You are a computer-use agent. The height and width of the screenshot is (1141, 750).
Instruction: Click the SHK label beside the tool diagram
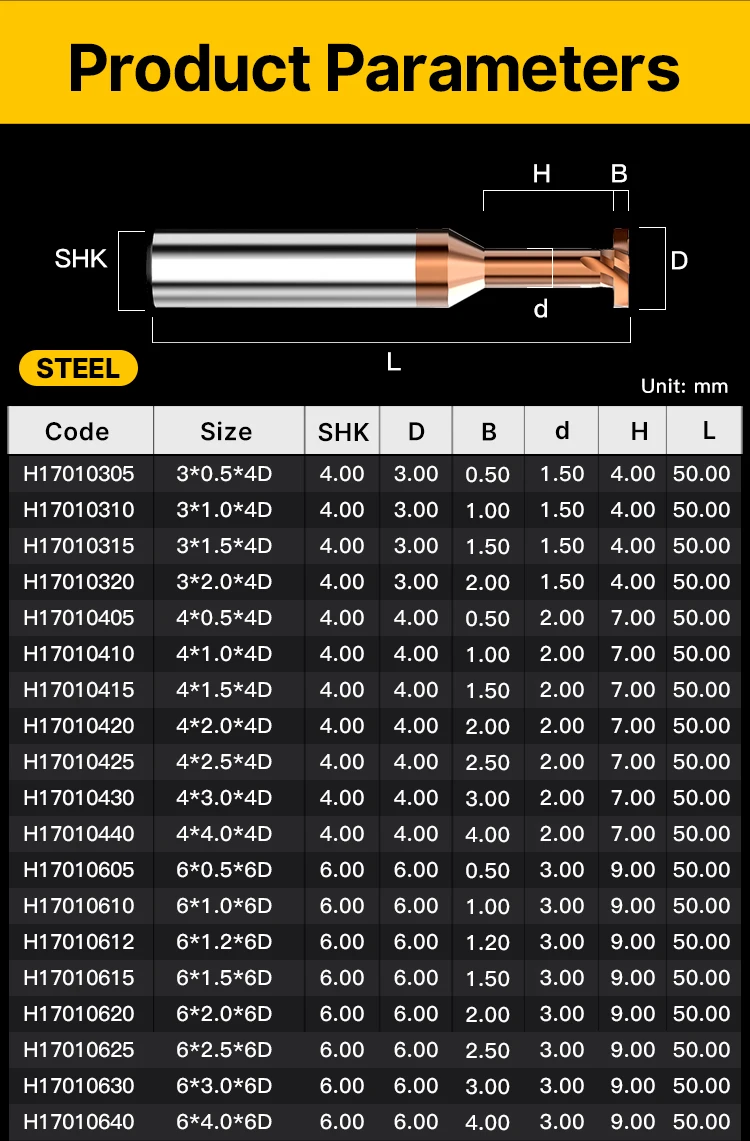point(81,259)
